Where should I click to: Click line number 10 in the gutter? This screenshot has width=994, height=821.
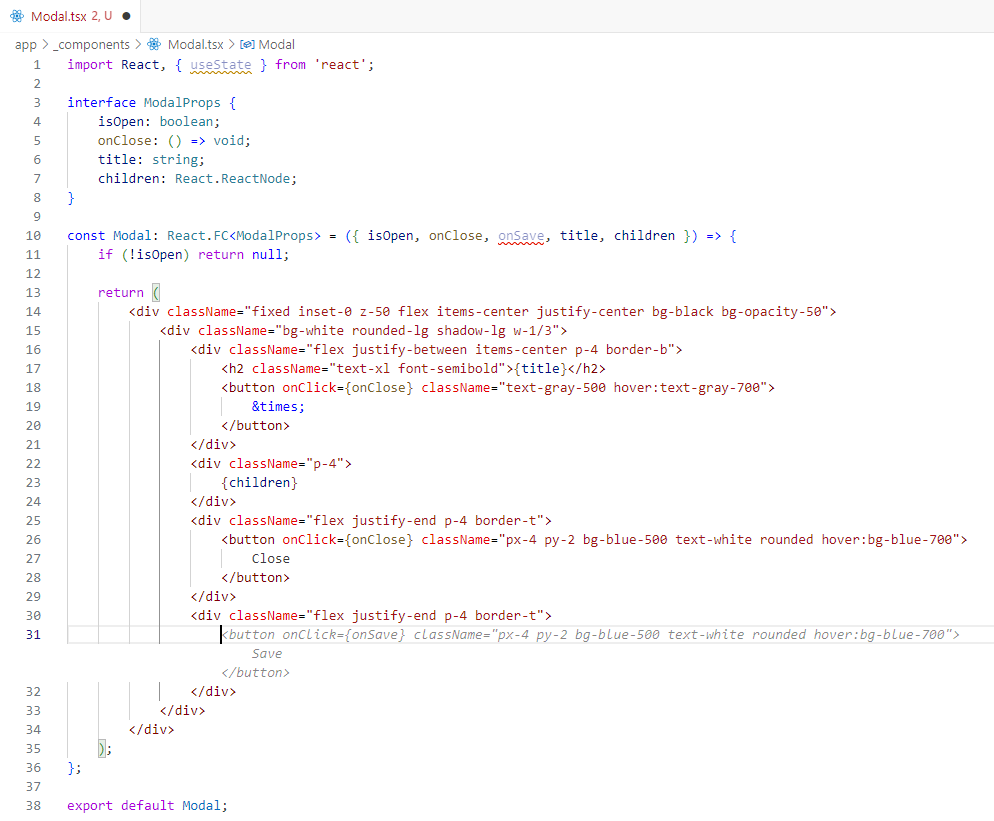point(34,235)
